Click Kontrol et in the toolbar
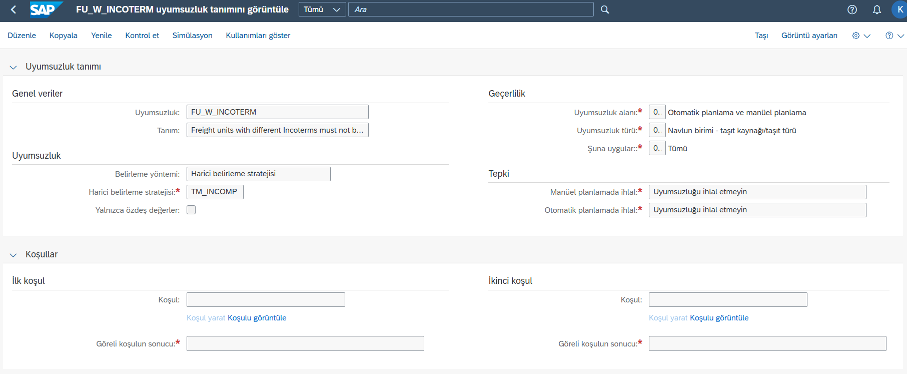 tap(142, 36)
